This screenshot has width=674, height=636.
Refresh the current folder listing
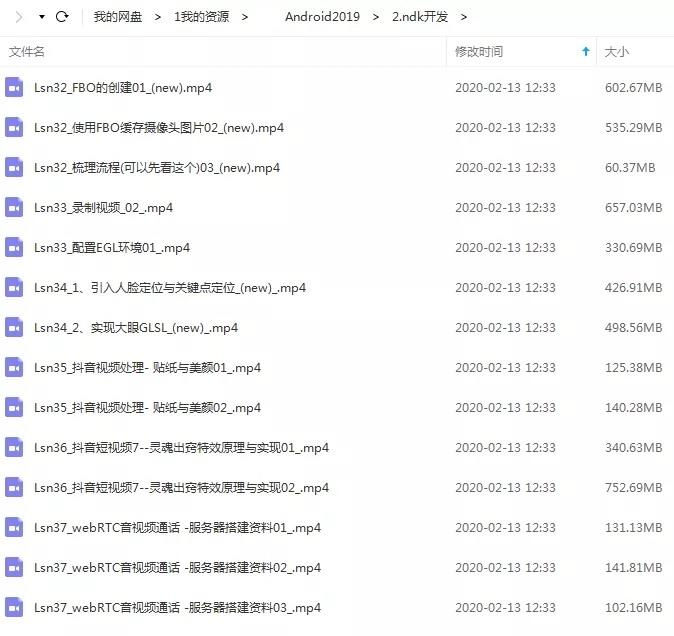[x=62, y=17]
